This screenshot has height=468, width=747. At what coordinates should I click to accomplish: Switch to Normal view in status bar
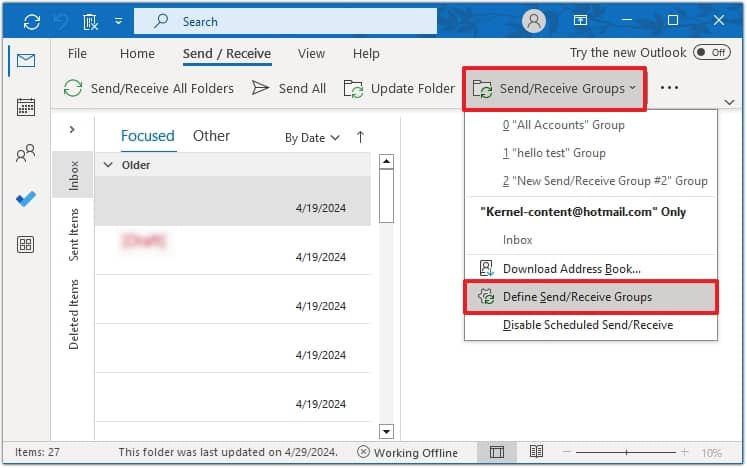(x=496, y=452)
